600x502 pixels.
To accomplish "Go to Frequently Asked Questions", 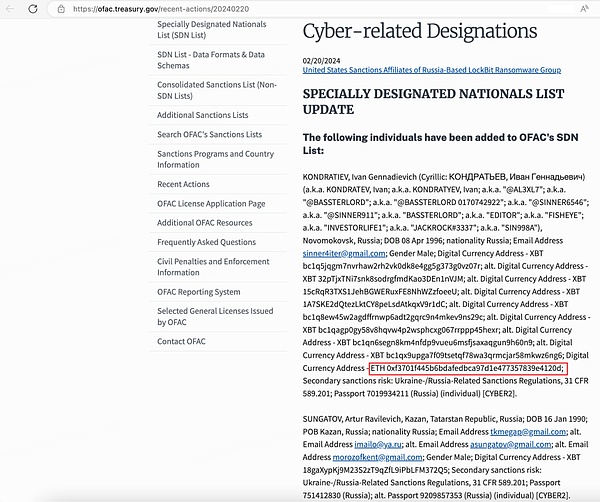I will [x=206, y=242].
